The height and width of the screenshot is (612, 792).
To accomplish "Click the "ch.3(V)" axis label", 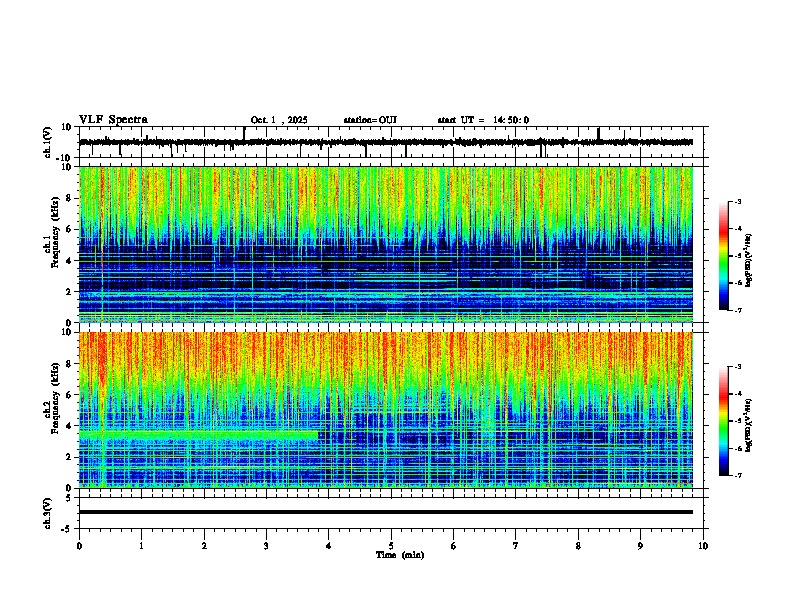I will coord(48,513).
